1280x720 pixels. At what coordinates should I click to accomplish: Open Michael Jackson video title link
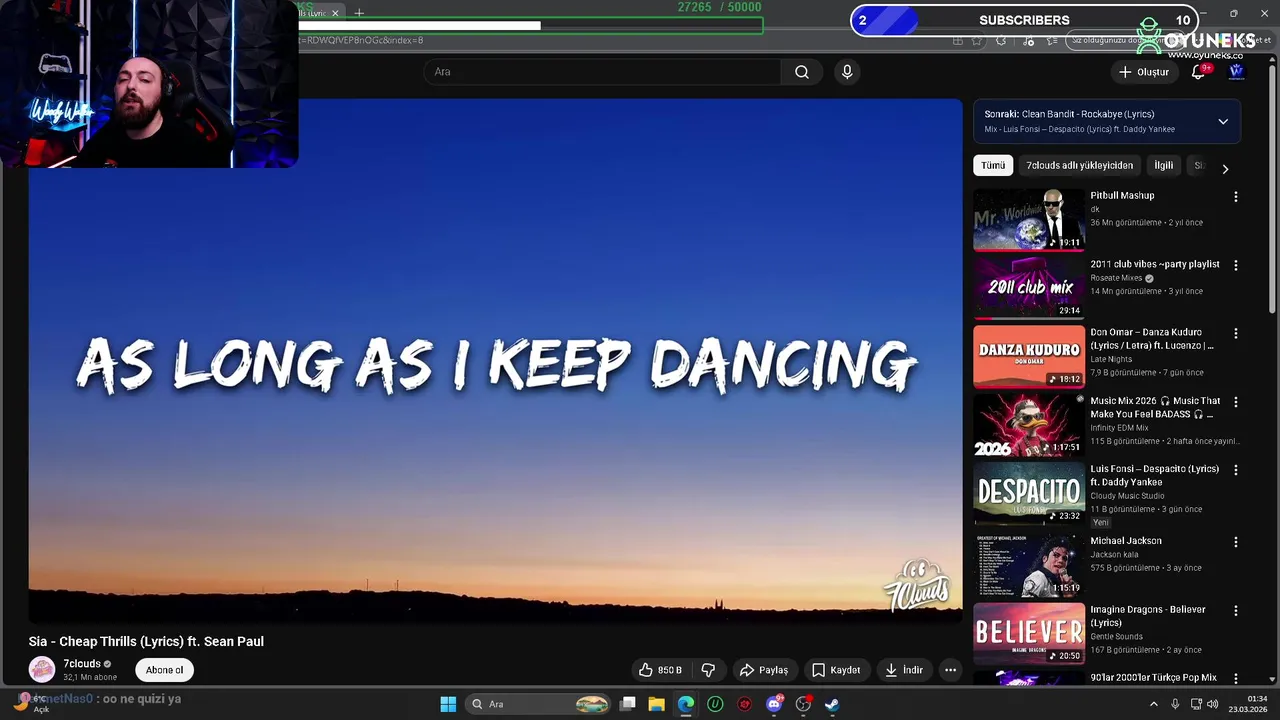pos(1126,541)
